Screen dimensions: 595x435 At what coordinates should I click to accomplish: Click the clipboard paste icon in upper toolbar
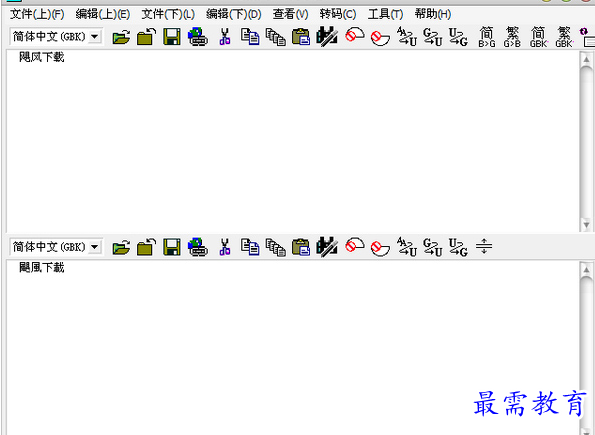tap(301, 37)
